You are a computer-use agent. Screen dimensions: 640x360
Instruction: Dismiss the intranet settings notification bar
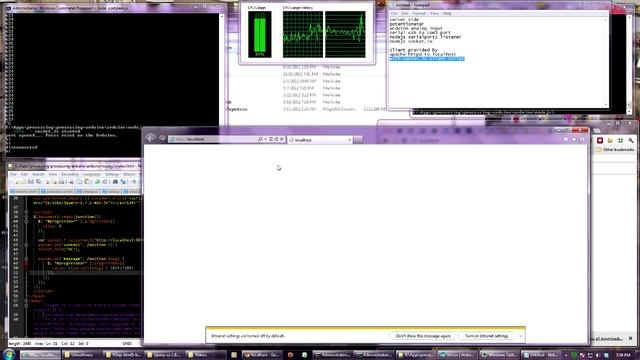click(x=520, y=336)
